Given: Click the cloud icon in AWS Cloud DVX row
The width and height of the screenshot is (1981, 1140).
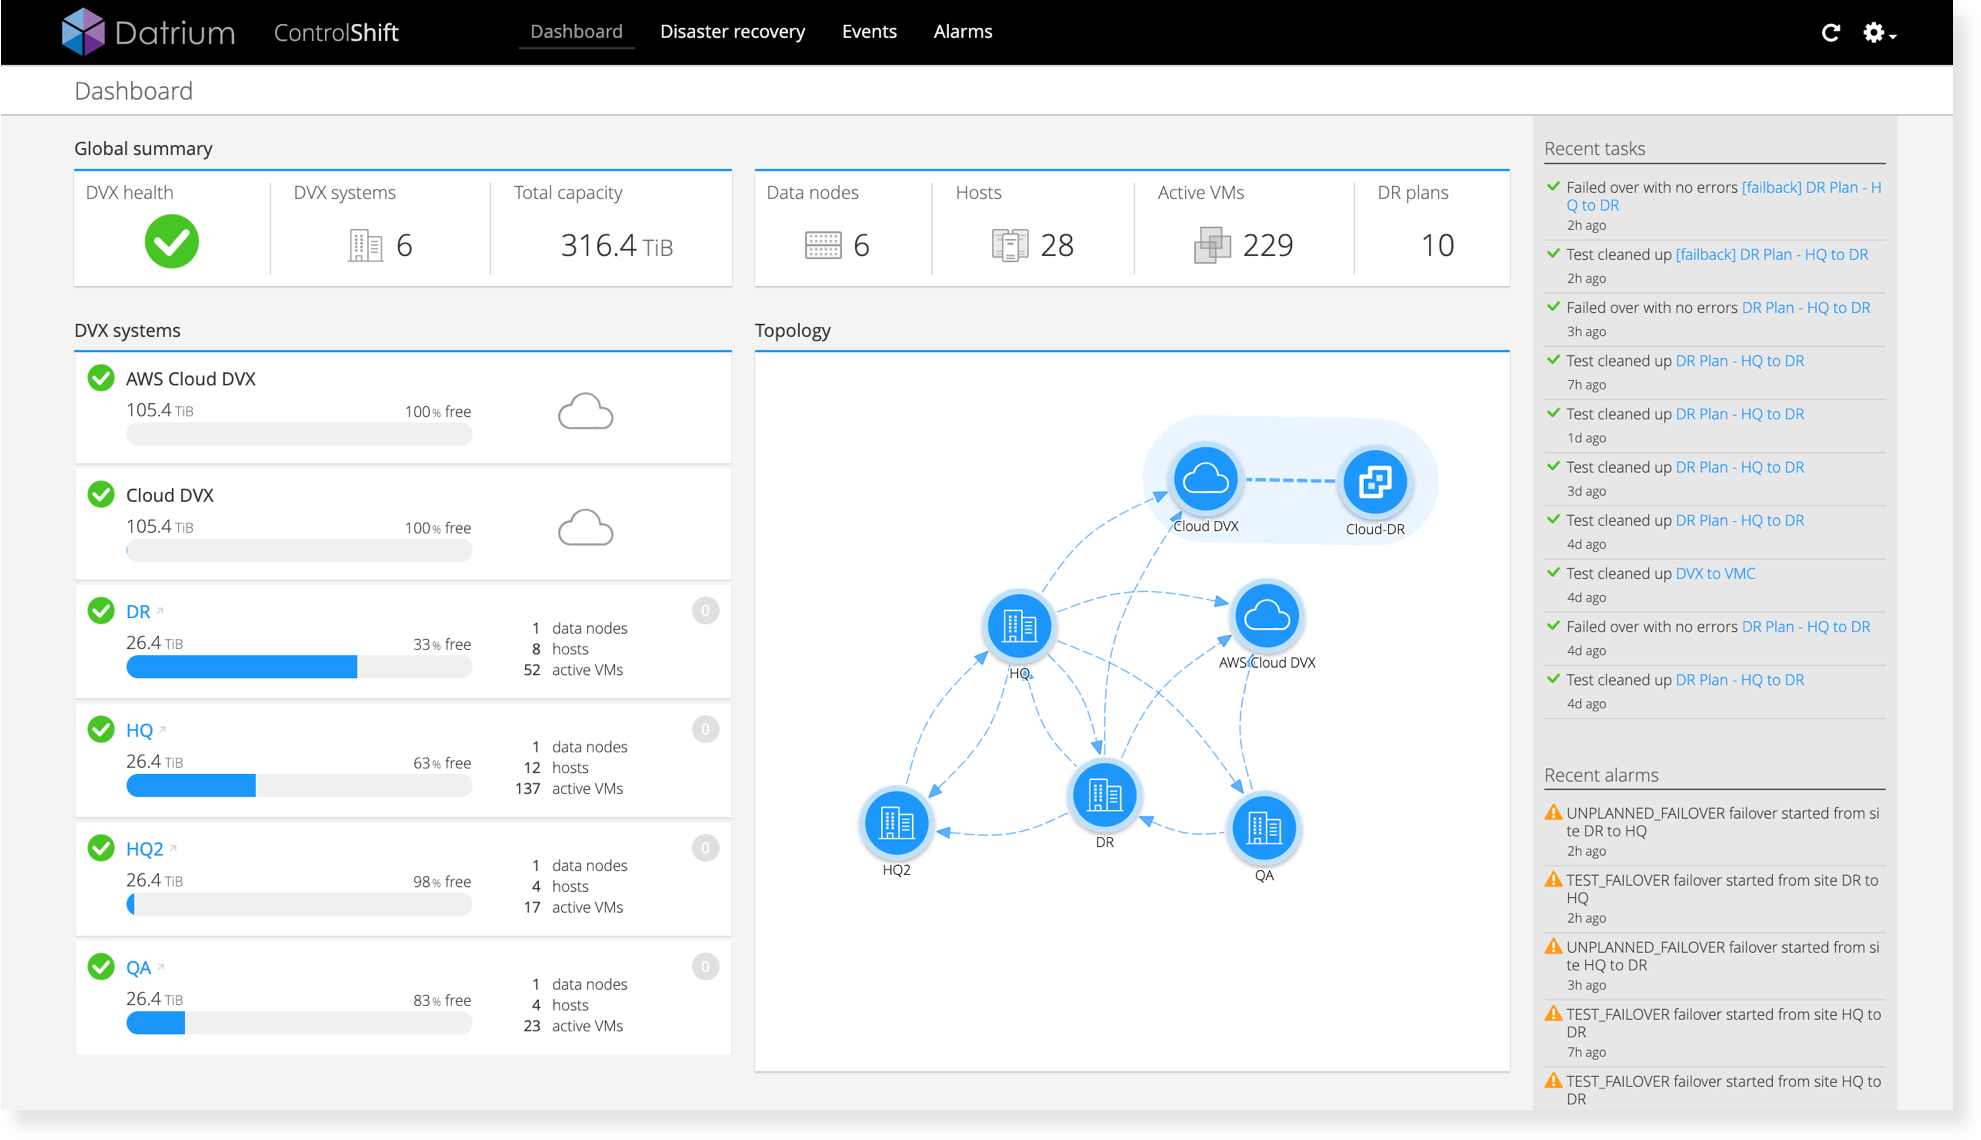Looking at the screenshot, I should (x=585, y=411).
